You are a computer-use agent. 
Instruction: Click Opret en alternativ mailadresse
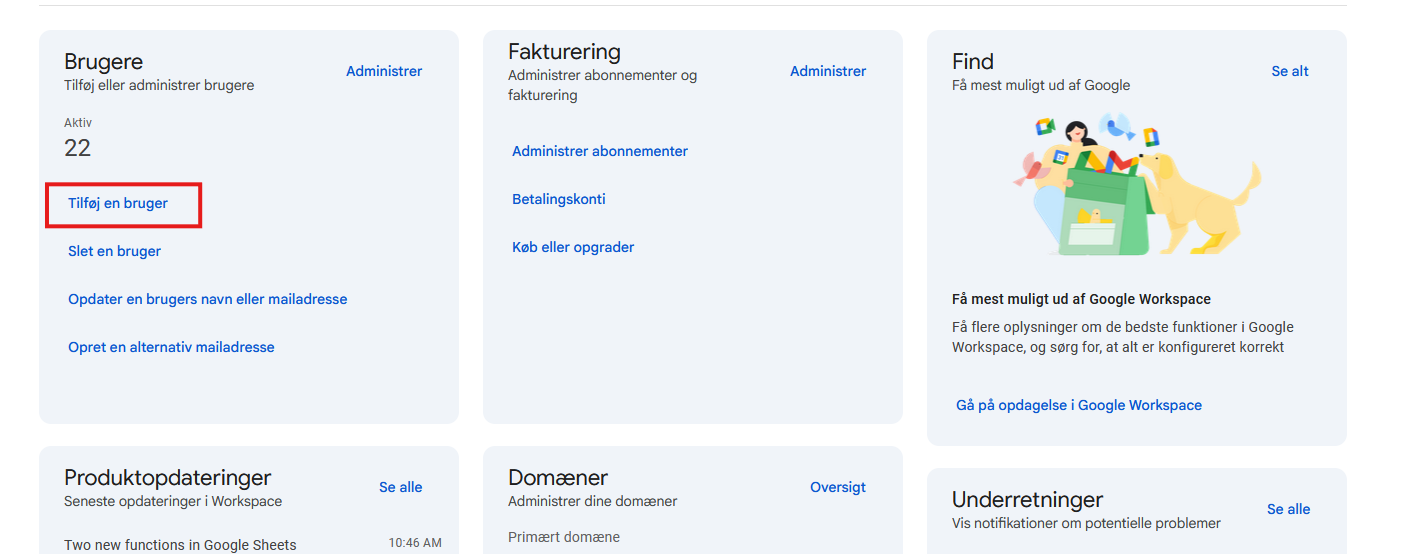click(171, 347)
